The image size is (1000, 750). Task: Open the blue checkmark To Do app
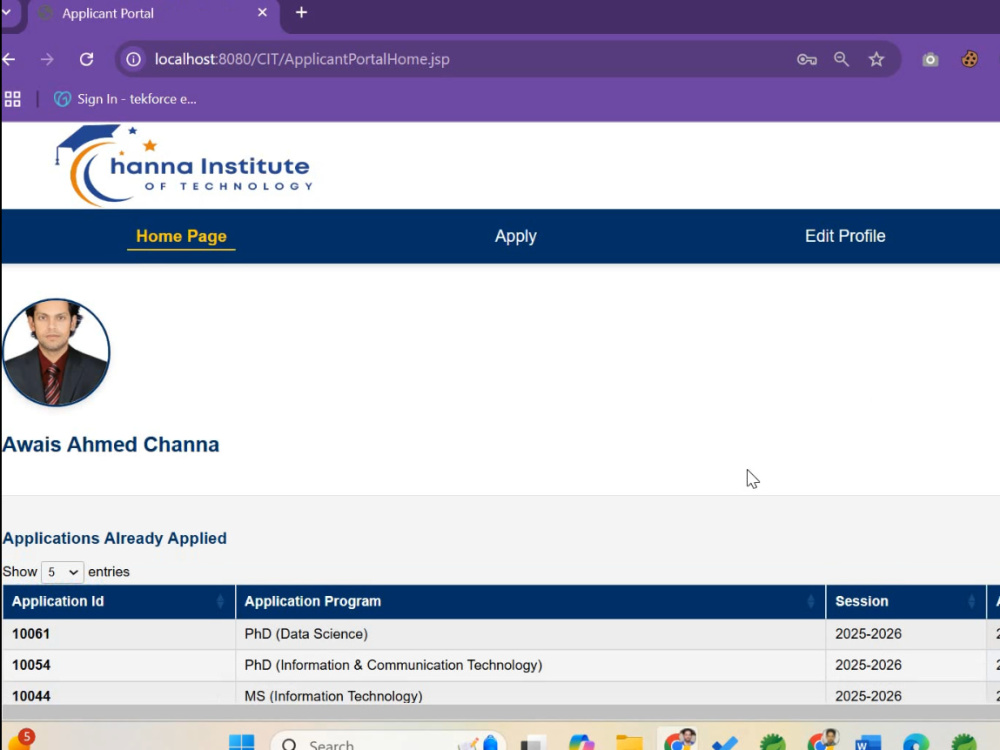click(725, 743)
